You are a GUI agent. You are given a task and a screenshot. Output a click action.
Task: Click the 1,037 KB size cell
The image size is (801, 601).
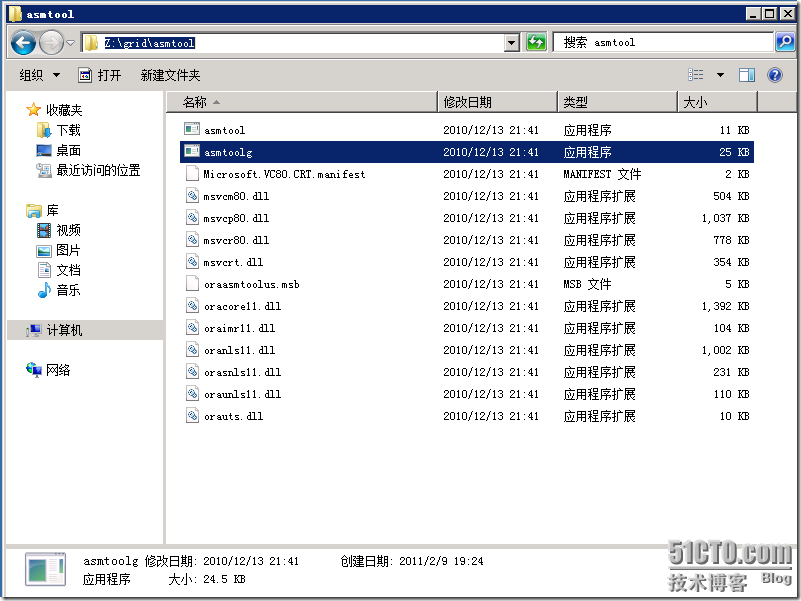click(x=725, y=218)
